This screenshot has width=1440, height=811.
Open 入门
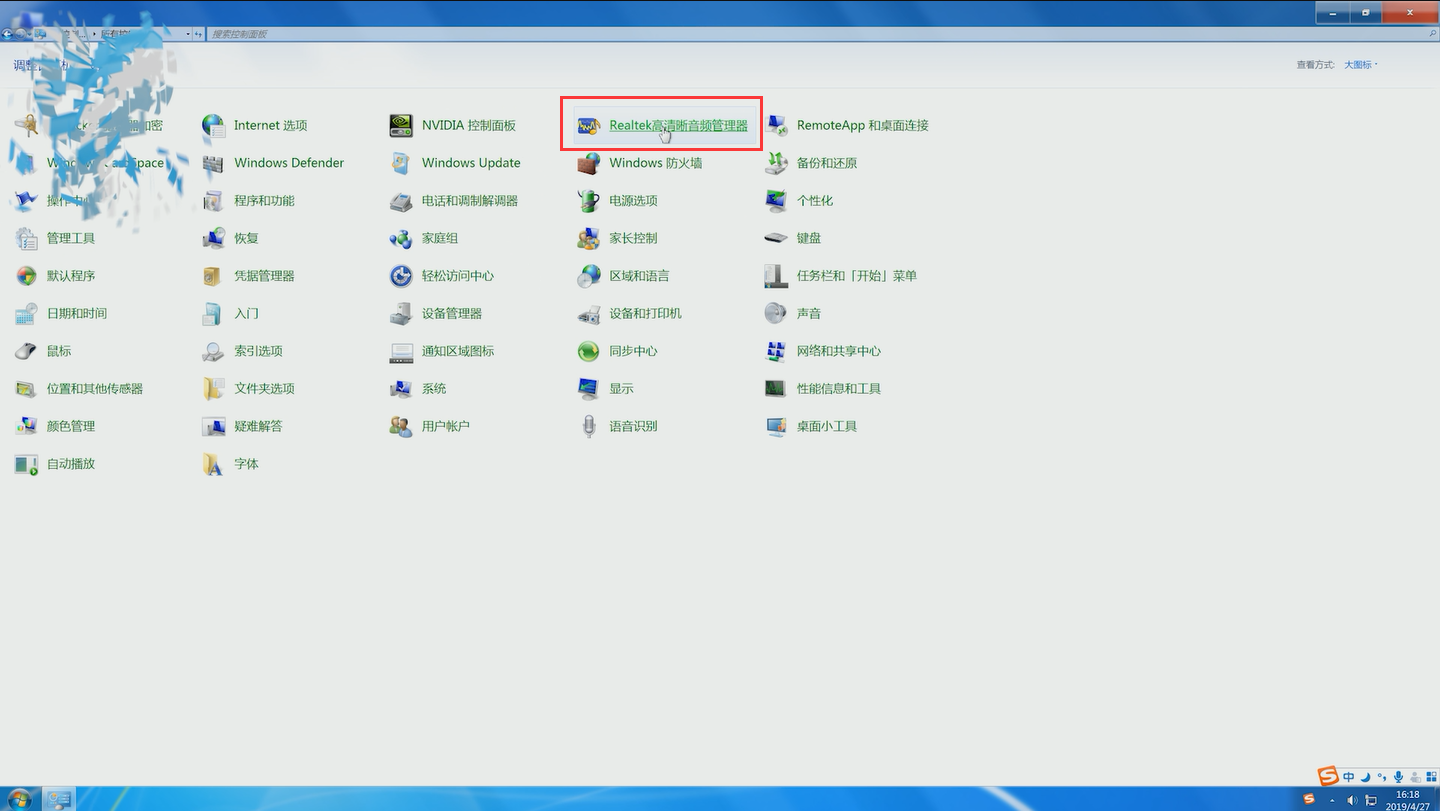231,314
